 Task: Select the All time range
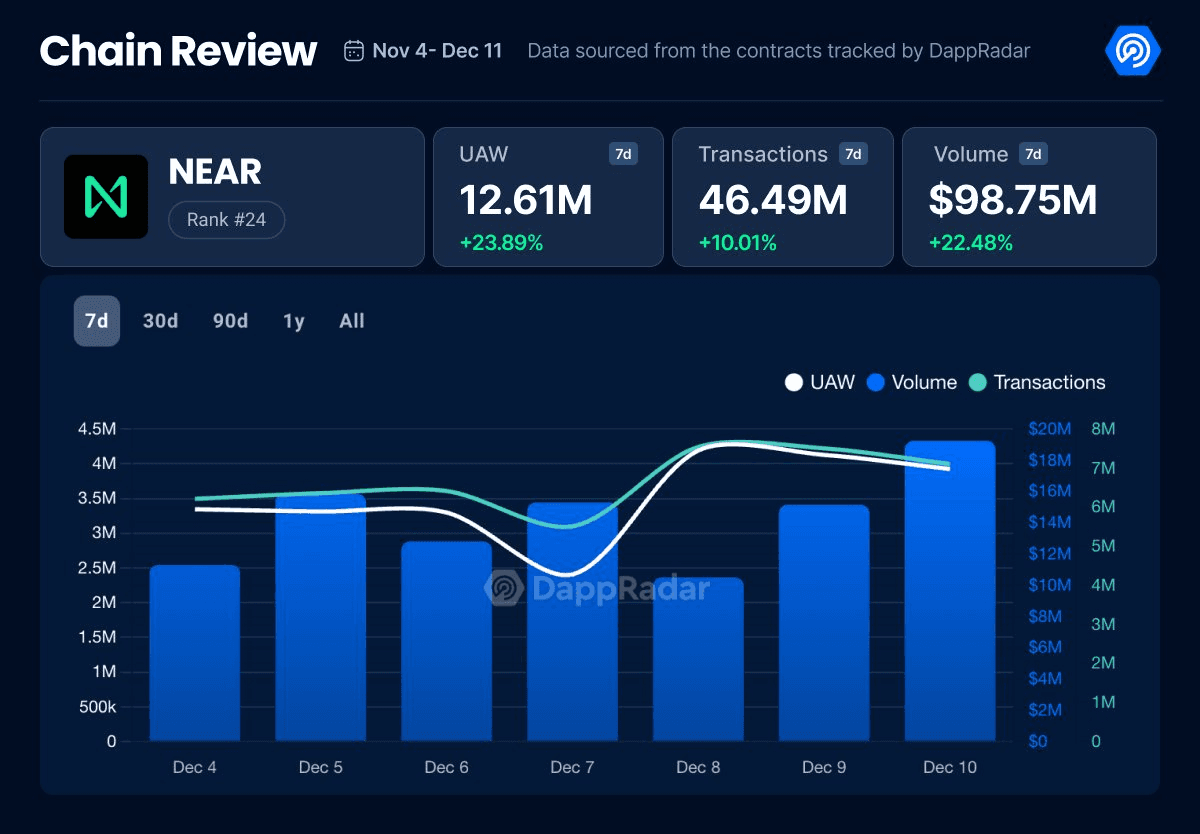352,321
